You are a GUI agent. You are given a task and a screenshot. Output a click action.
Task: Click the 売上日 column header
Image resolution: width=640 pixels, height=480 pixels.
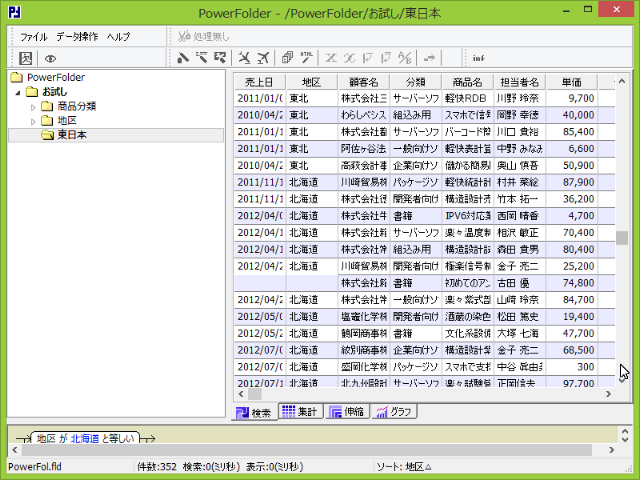(x=259, y=82)
